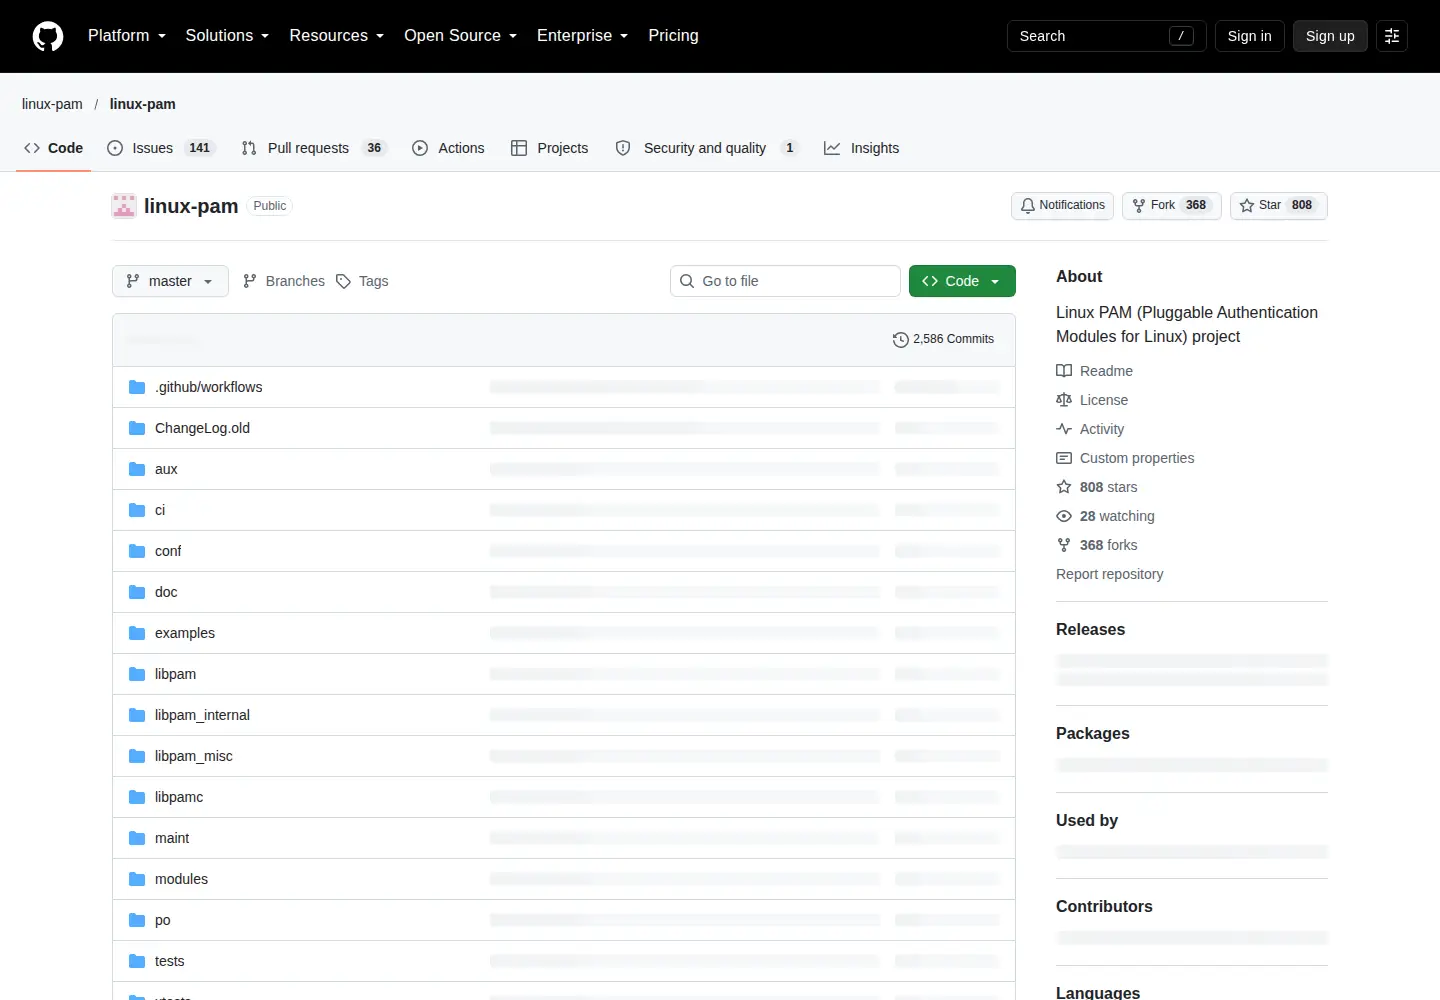Viewport: 1440px width, 1000px height.
Task: Open the Platform dropdown menu
Action: pyautogui.click(x=127, y=35)
